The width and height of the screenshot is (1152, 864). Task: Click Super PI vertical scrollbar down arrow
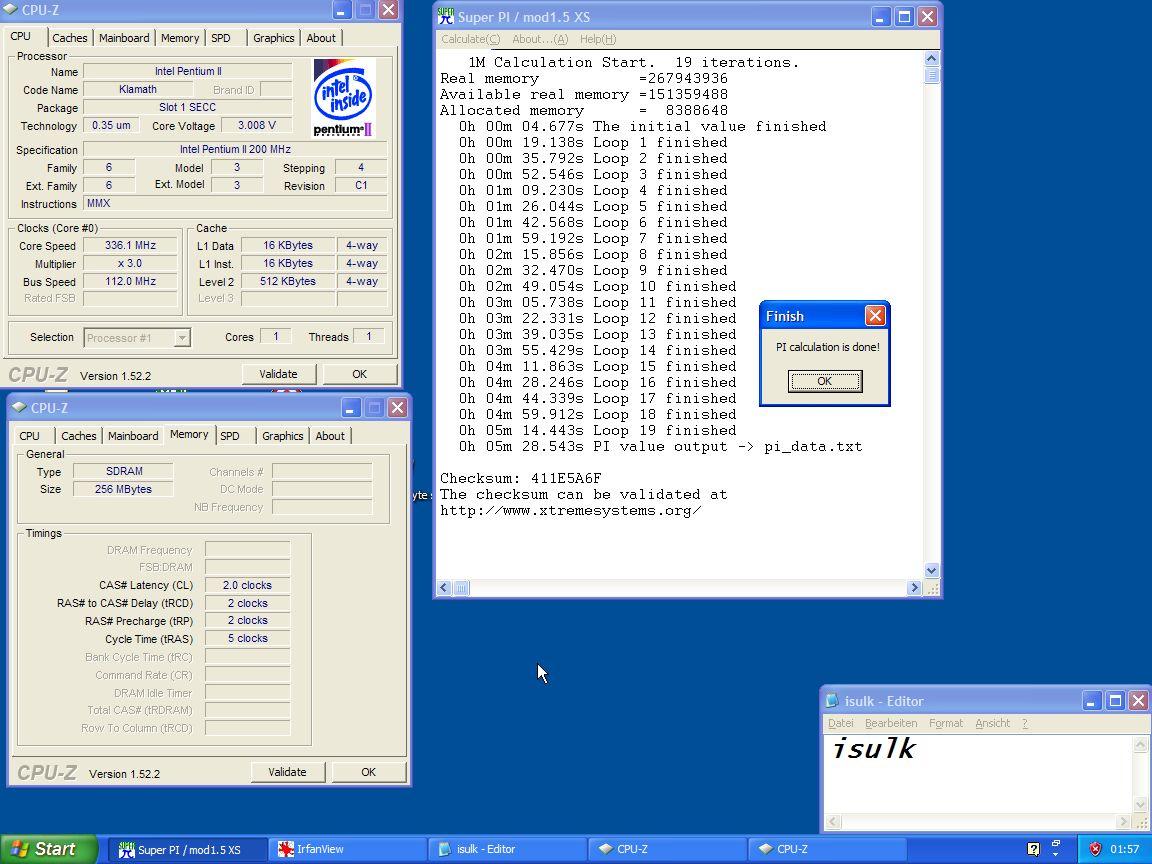932,570
